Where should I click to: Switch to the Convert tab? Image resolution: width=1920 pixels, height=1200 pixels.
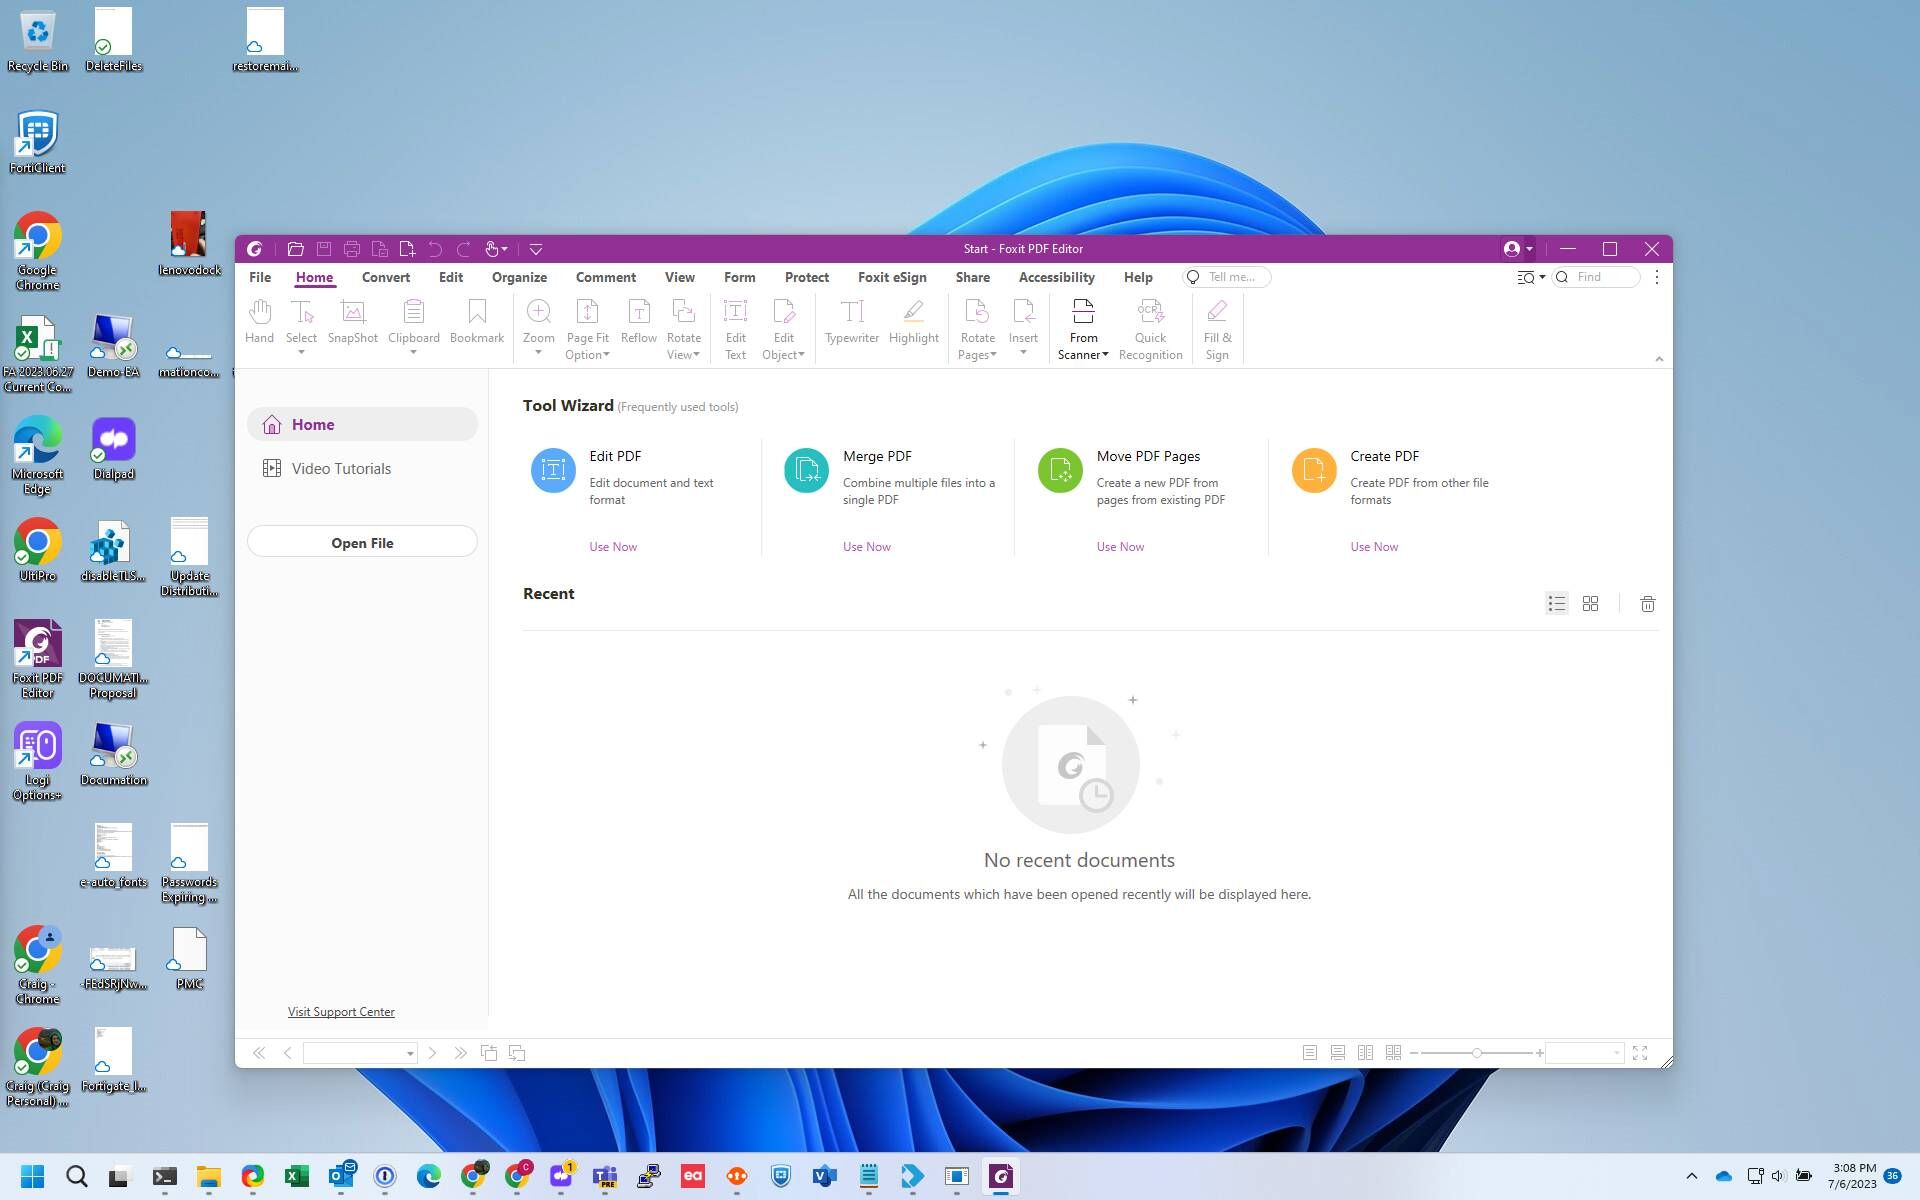386,277
